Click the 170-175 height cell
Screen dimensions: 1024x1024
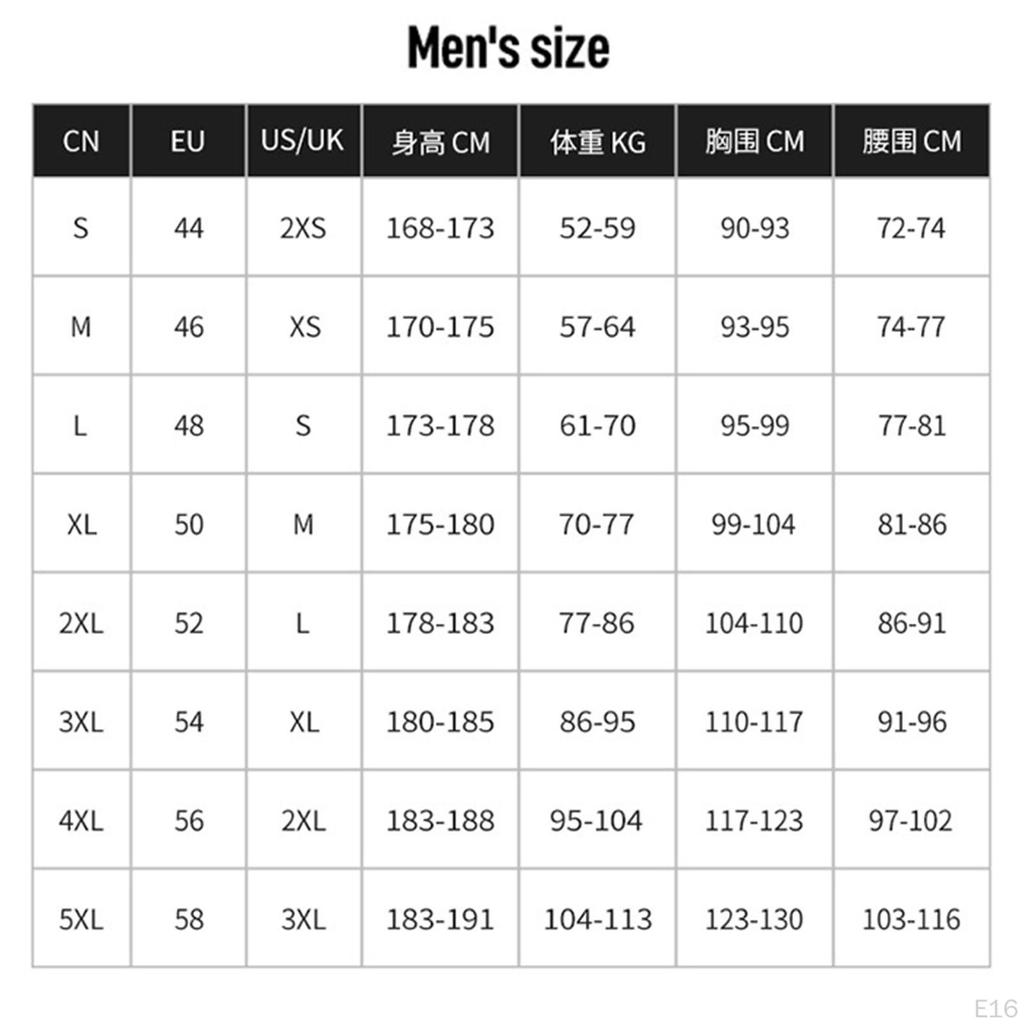440,327
